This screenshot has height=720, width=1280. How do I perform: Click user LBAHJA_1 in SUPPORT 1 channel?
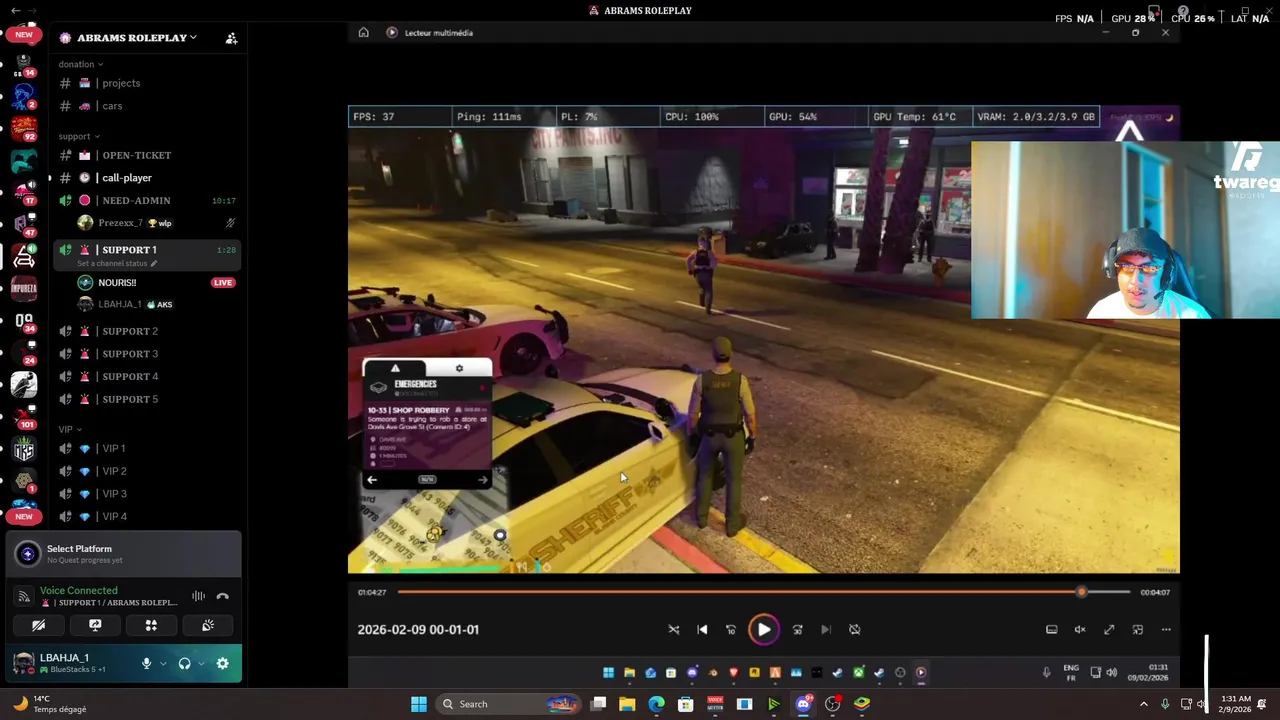click(158, 304)
